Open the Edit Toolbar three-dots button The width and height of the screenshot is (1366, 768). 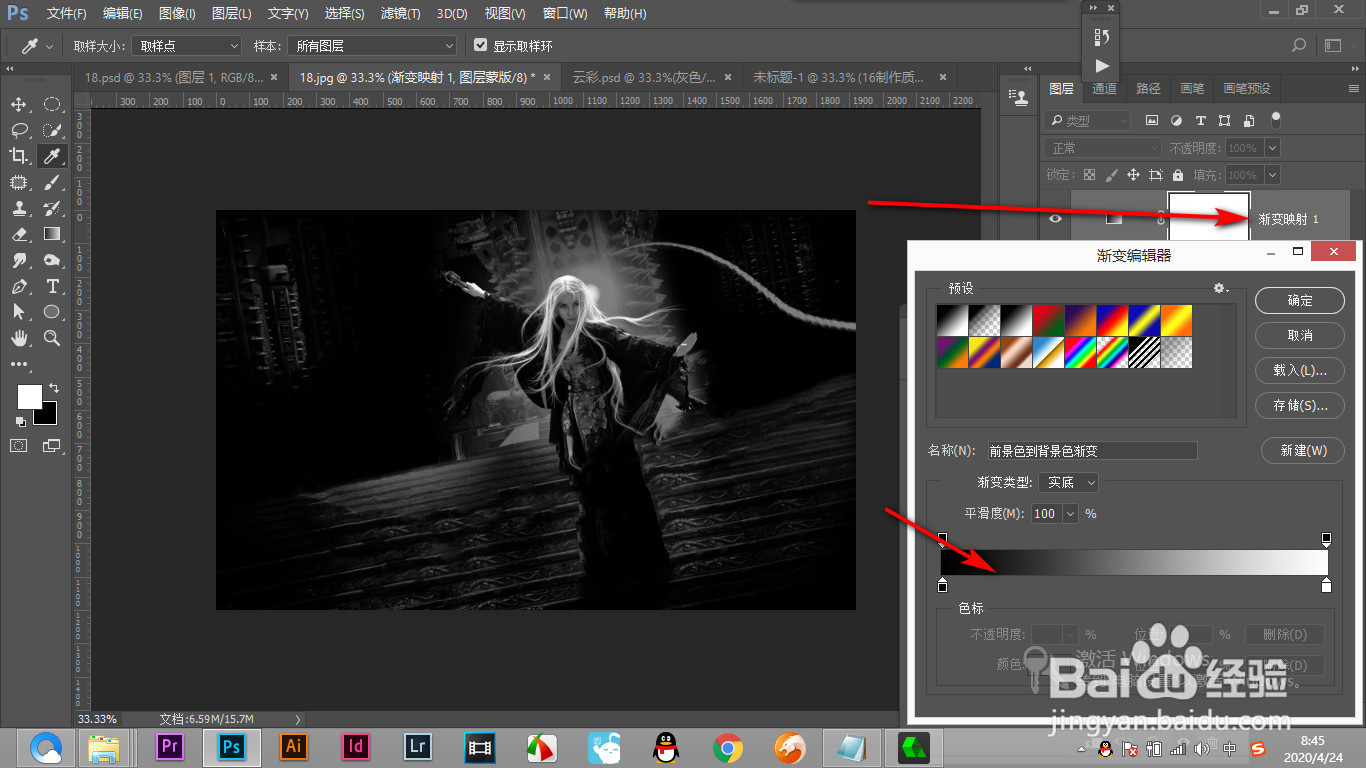(x=19, y=364)
